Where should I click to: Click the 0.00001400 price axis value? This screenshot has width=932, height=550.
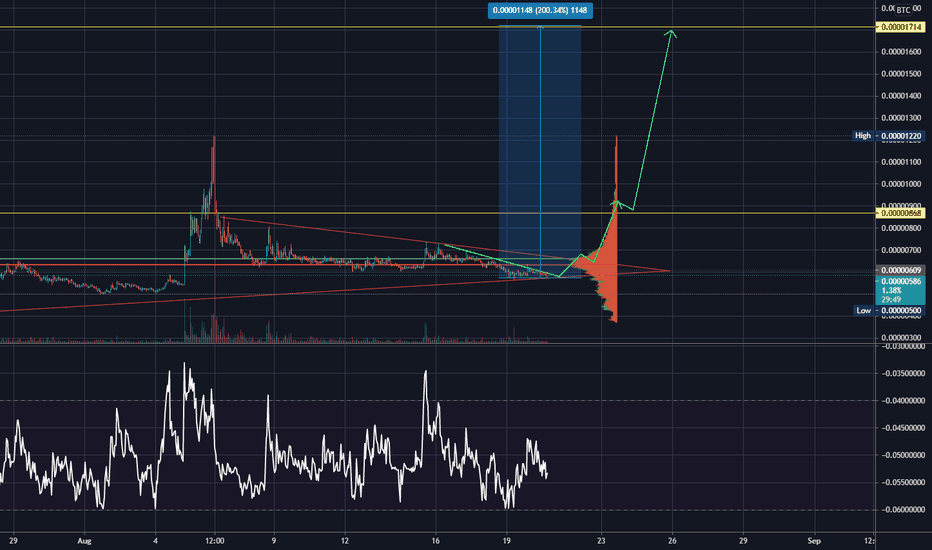[x=901, y=96]
